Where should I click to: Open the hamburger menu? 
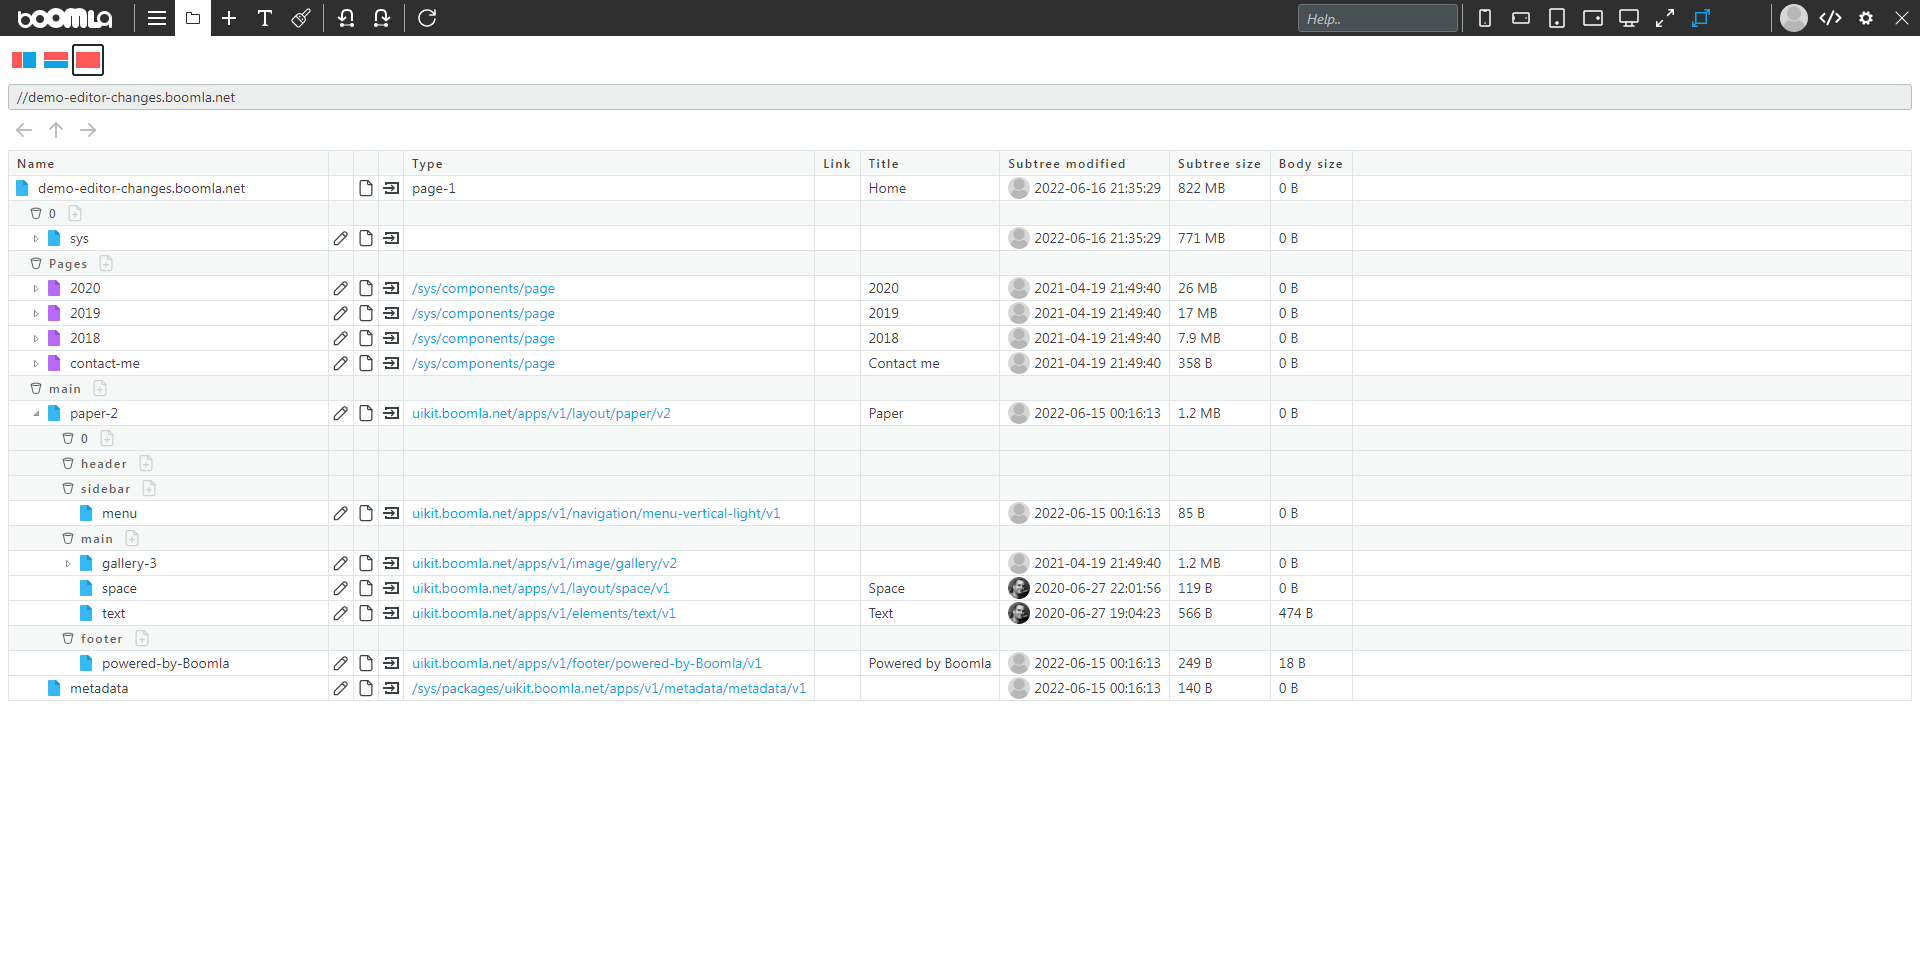[x=155, y=18]
